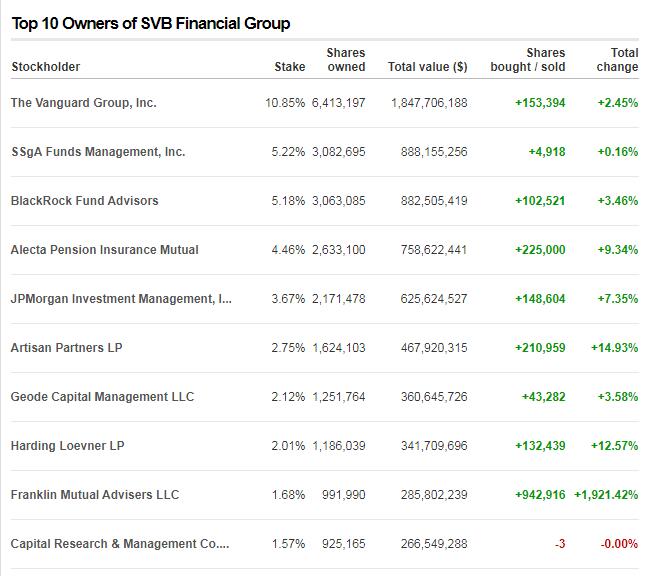Click The Vanguard Group, Inc. stockholder name
The height and width of the screenshot is (576, 647).
click(x=84, y=103)
